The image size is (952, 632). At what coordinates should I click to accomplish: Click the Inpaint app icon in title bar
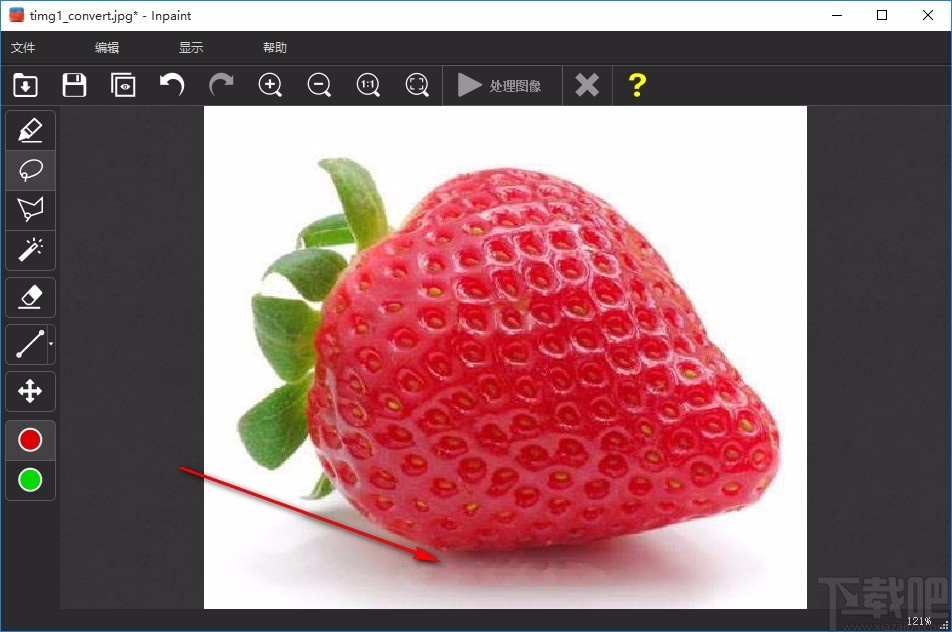[x=16, y=15]
